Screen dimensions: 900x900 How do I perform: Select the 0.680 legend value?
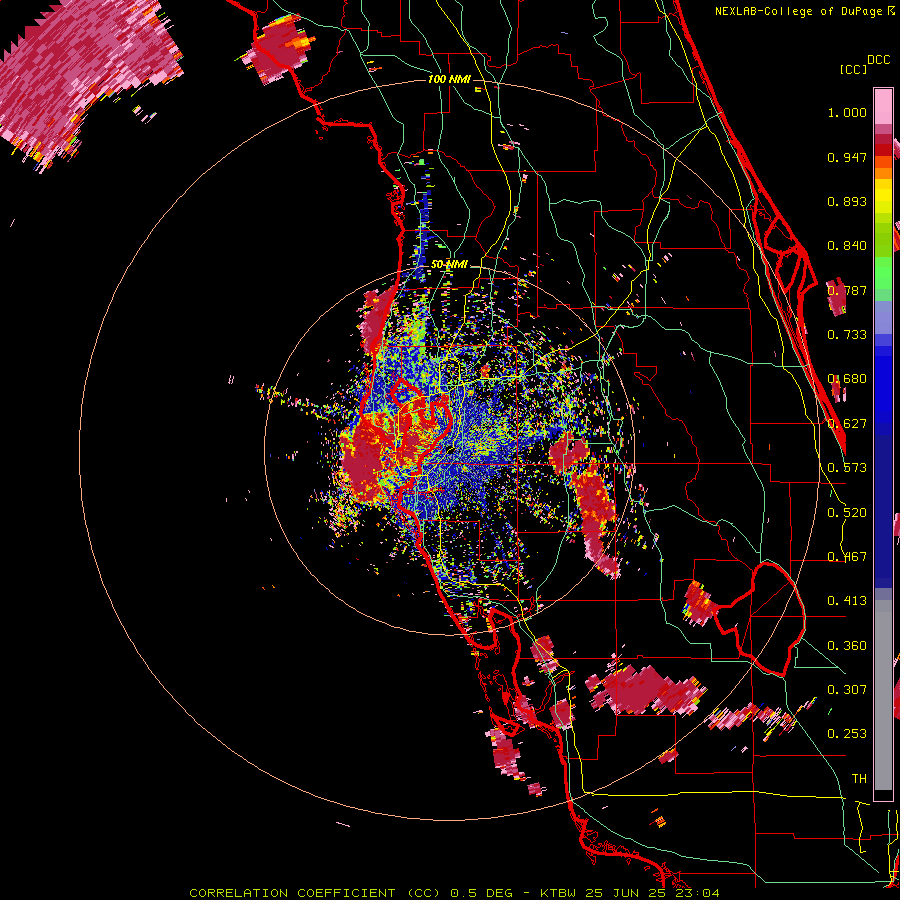point(847,379)
